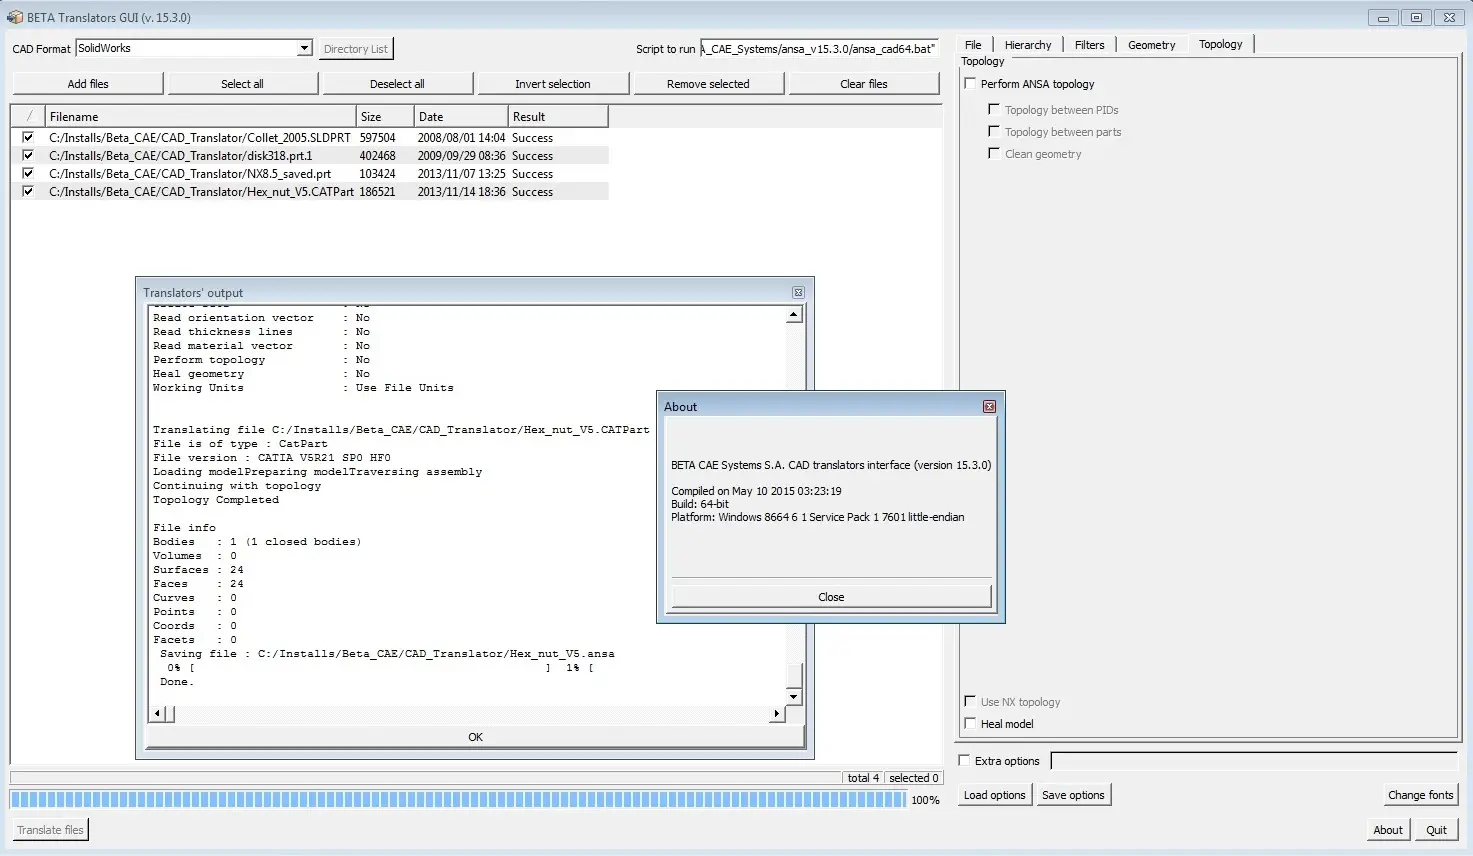
Task: Select the Collet_2005.SLDPRT filename
Action: tap(200, 138)
